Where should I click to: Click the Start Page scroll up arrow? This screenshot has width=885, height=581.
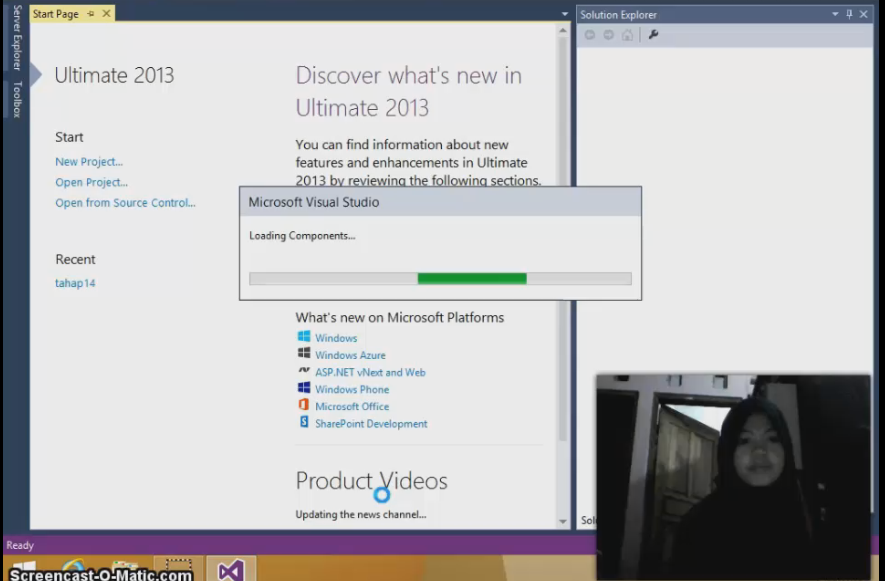click(563, 31)
